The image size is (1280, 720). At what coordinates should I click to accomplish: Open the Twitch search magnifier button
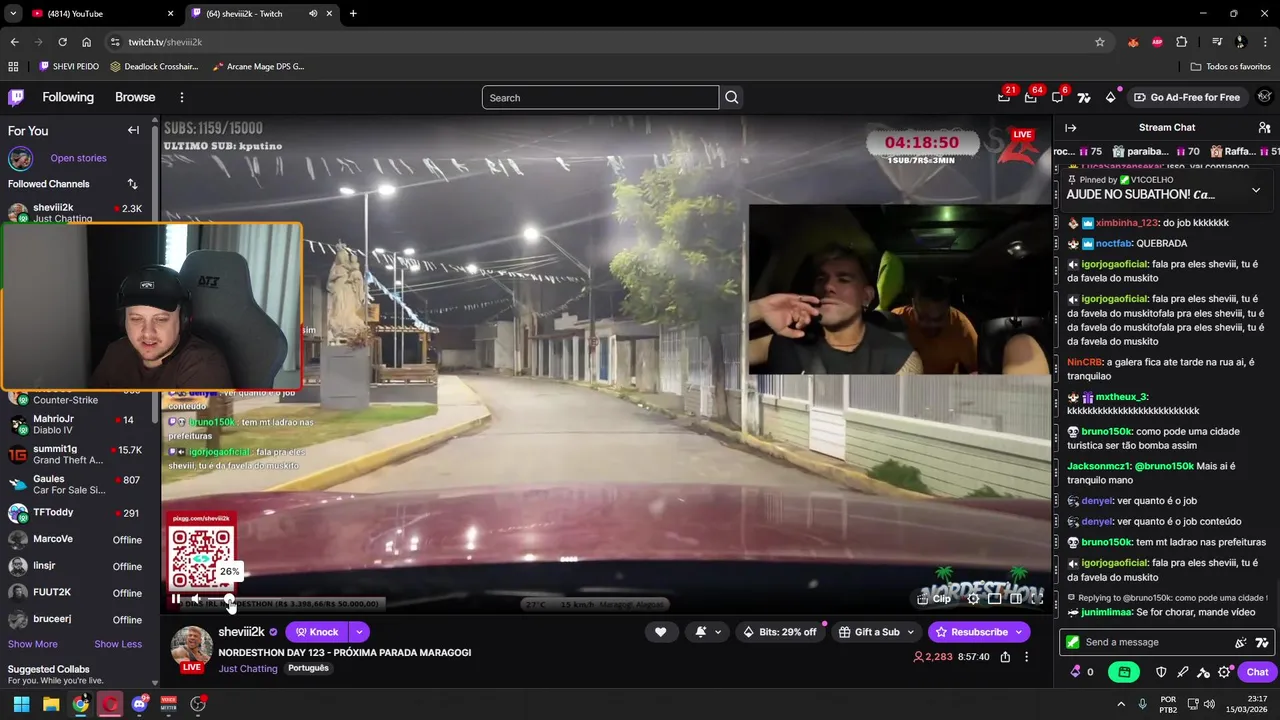[x=732, y=97]
